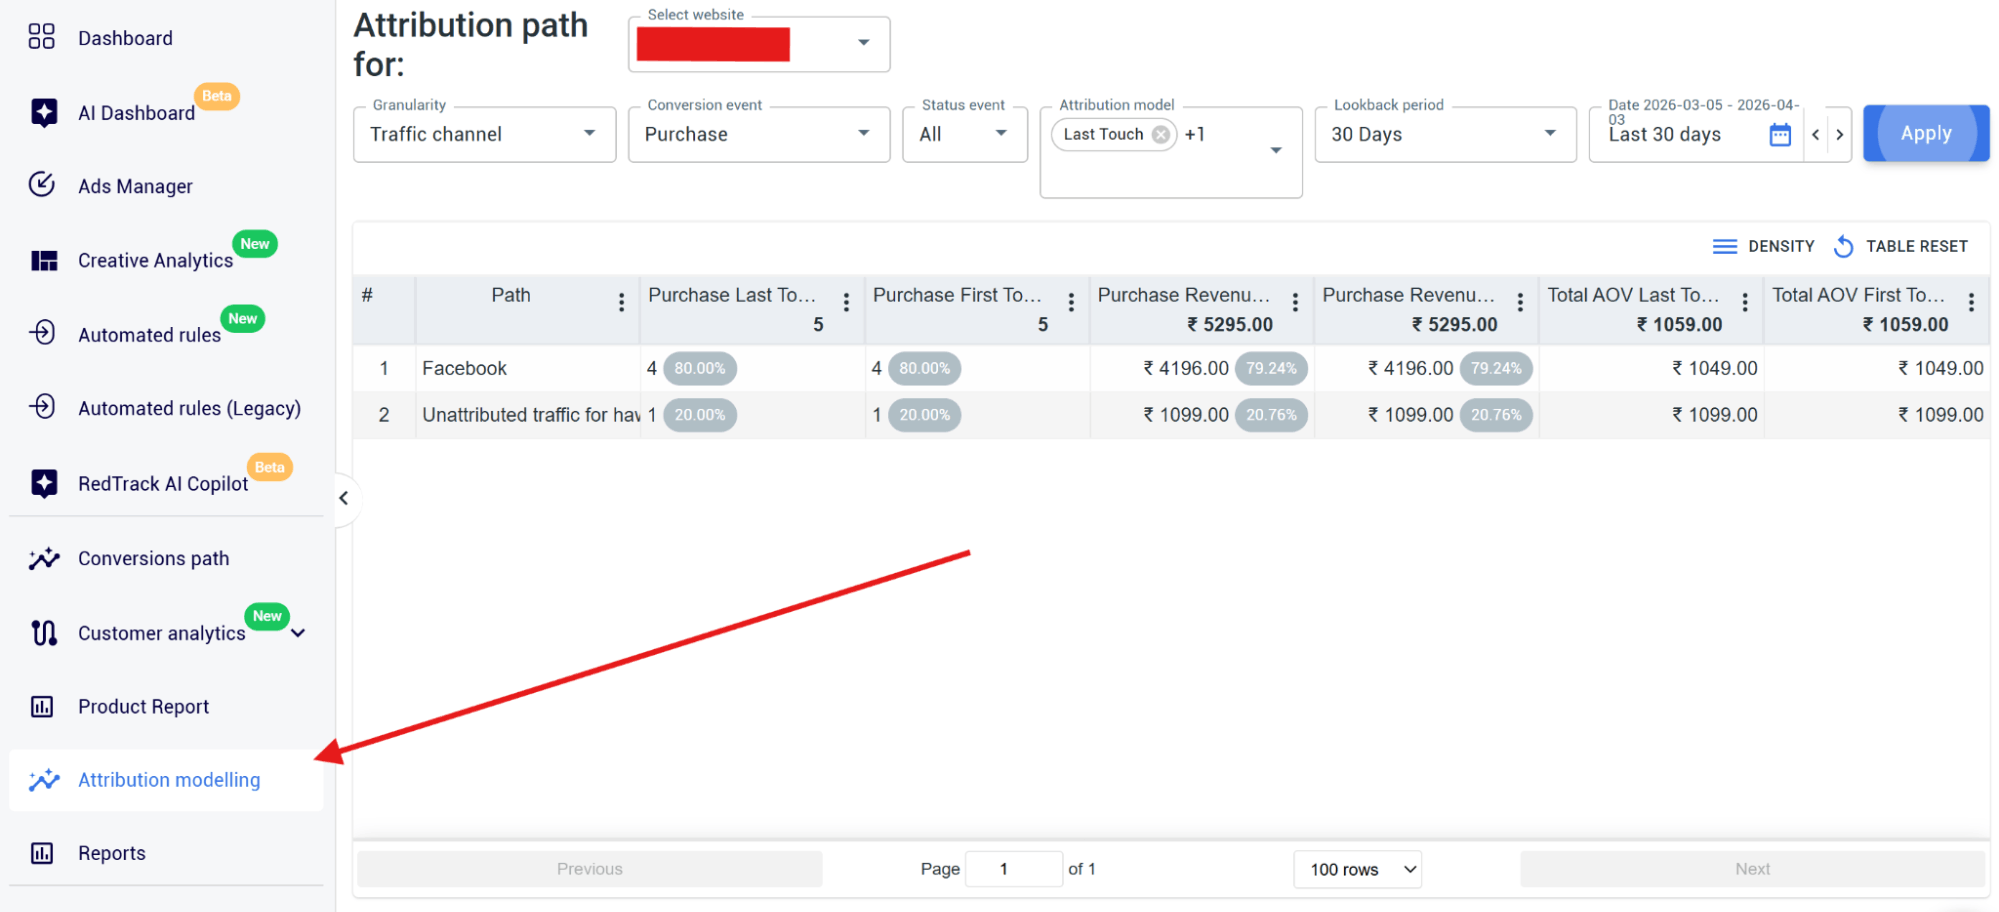This screenshot has height=912, width=1999.
Task: Click the Automated rules icon
Action: [42, 333]
